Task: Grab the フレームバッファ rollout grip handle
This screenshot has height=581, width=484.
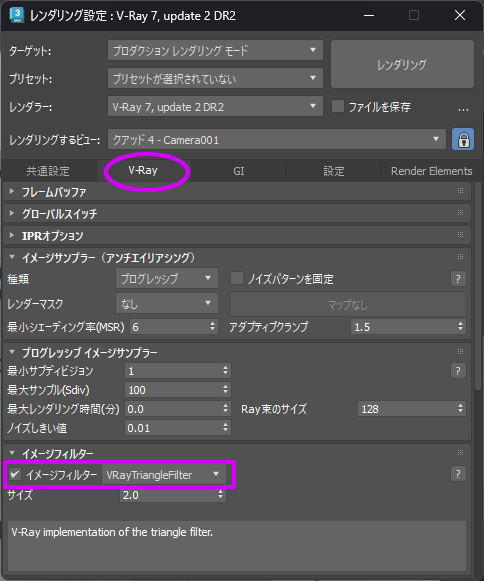Action: [x=460, y=190]
